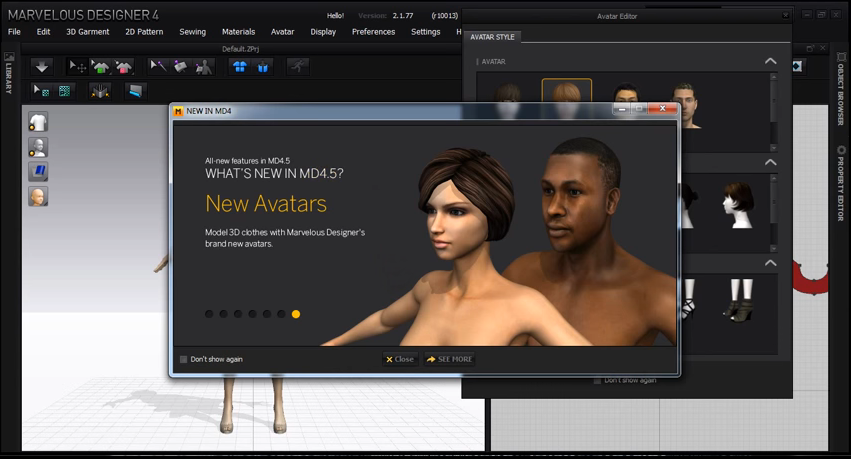Viewport: 851px width, 459px height.
Task: Click the Close button in the dialog footer
Action: [400, 359]
